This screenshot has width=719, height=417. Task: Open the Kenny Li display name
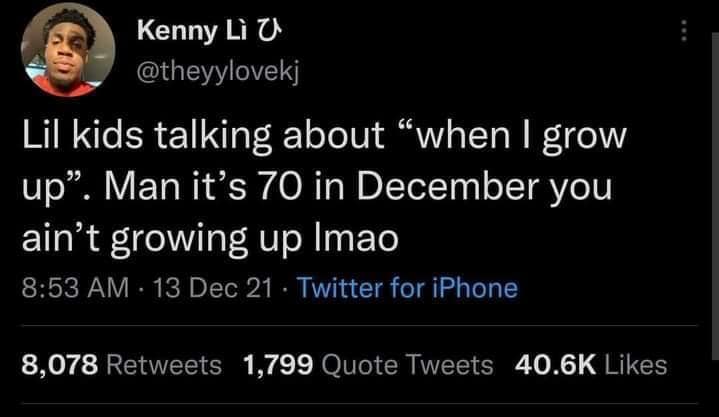[x=190, y=31]
